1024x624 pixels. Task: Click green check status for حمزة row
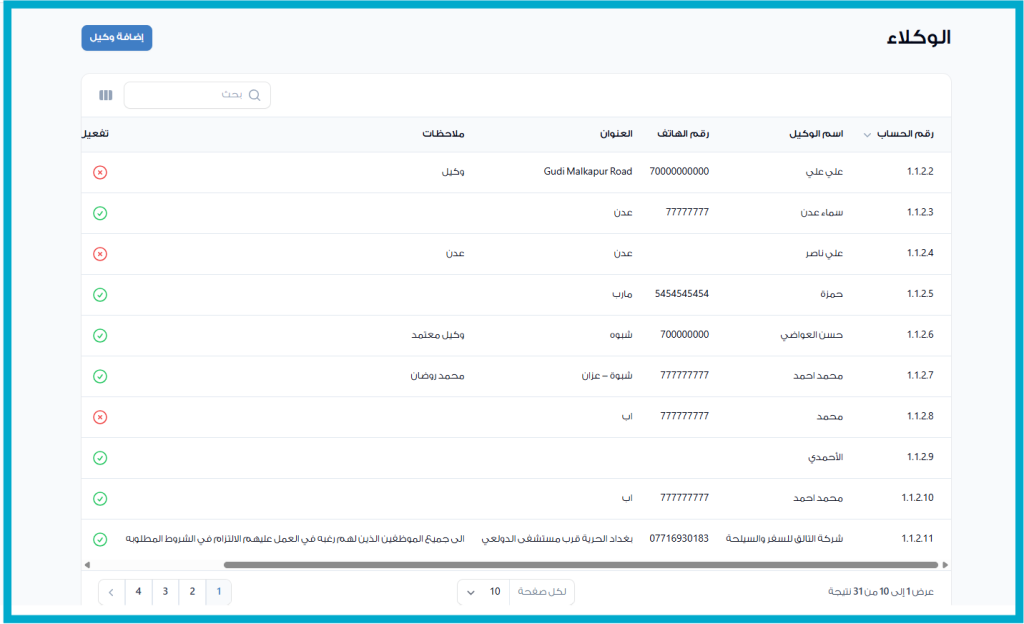(x=100, y=295)
